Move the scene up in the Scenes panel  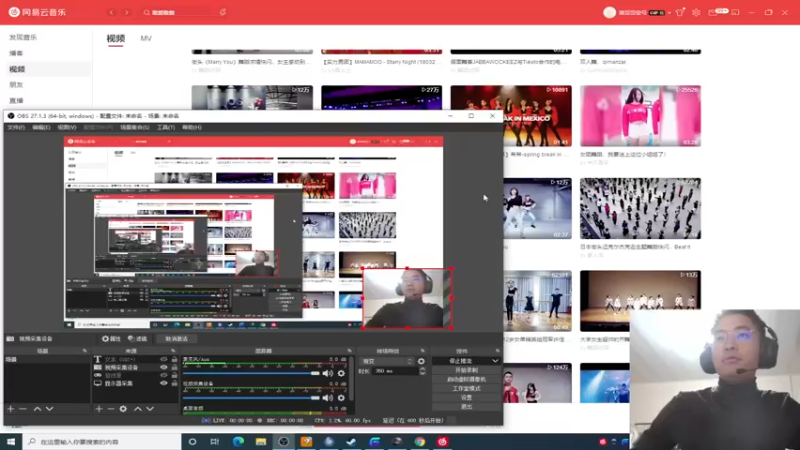tap(37, 409)
